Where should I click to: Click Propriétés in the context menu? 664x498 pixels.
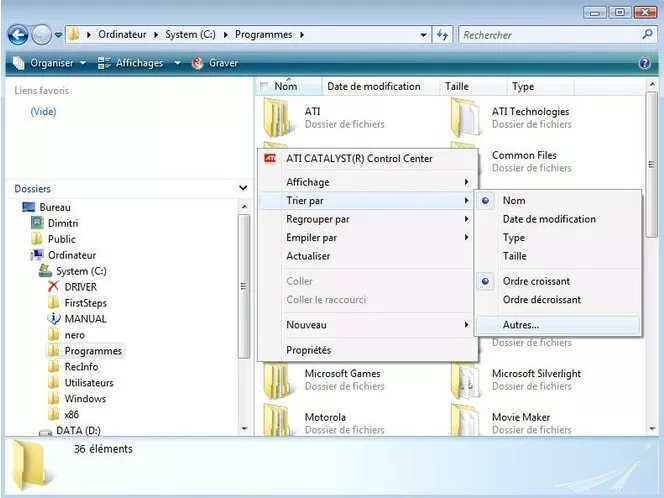[x=308, y=350]
